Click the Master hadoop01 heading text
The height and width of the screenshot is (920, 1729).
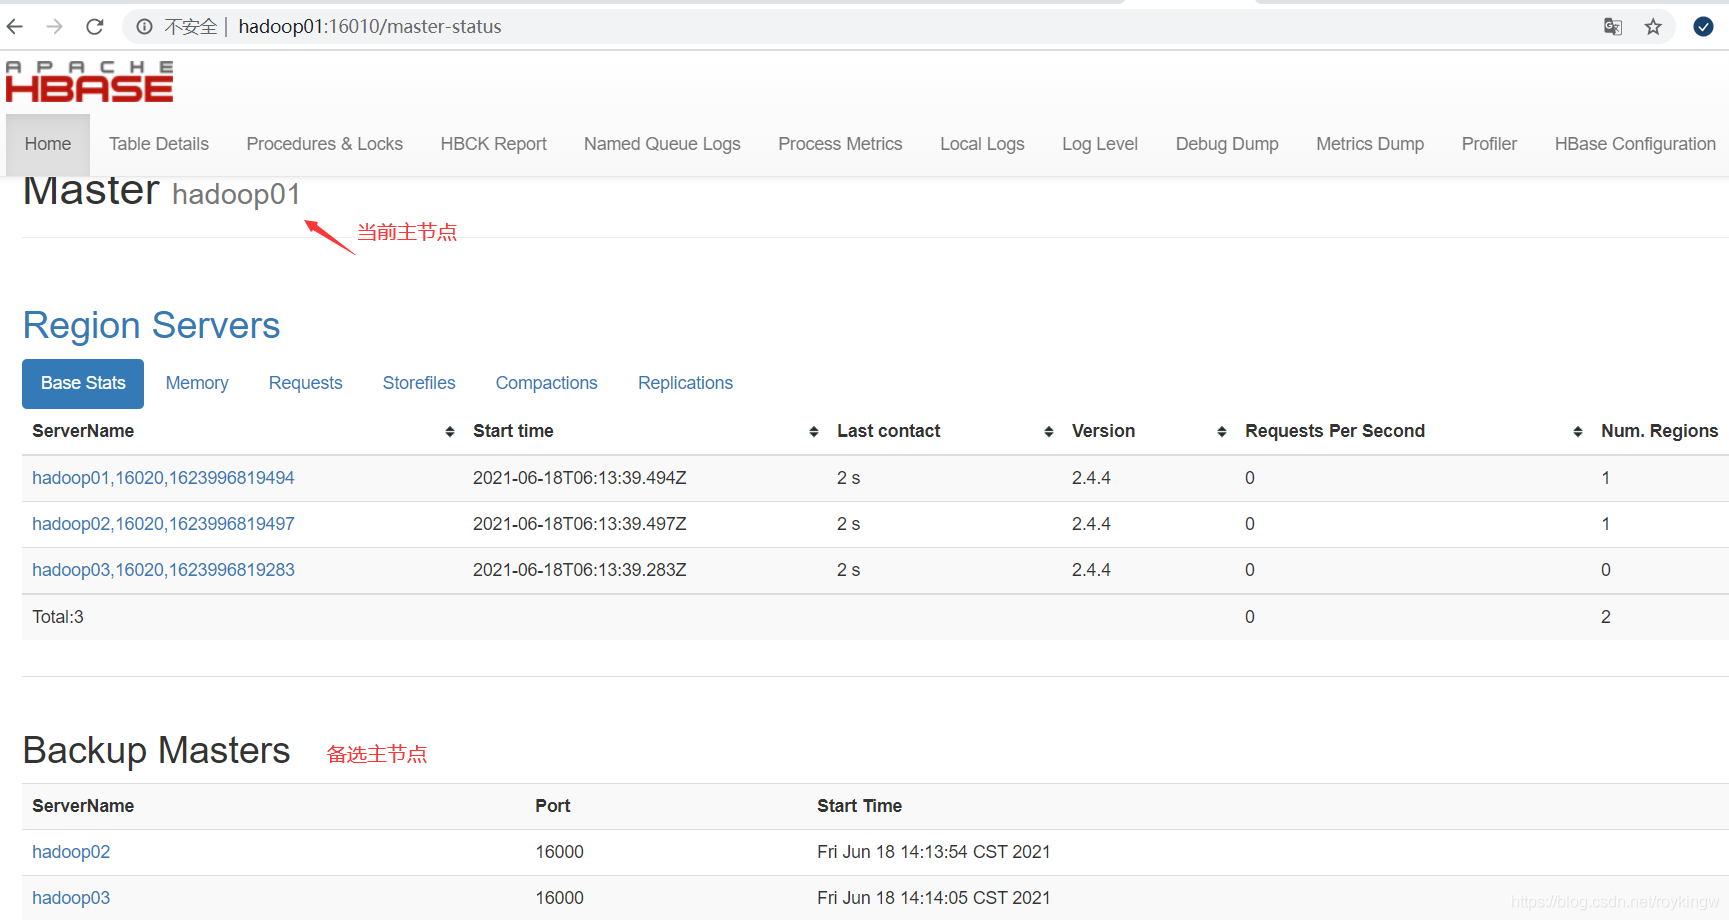(161, 192)
